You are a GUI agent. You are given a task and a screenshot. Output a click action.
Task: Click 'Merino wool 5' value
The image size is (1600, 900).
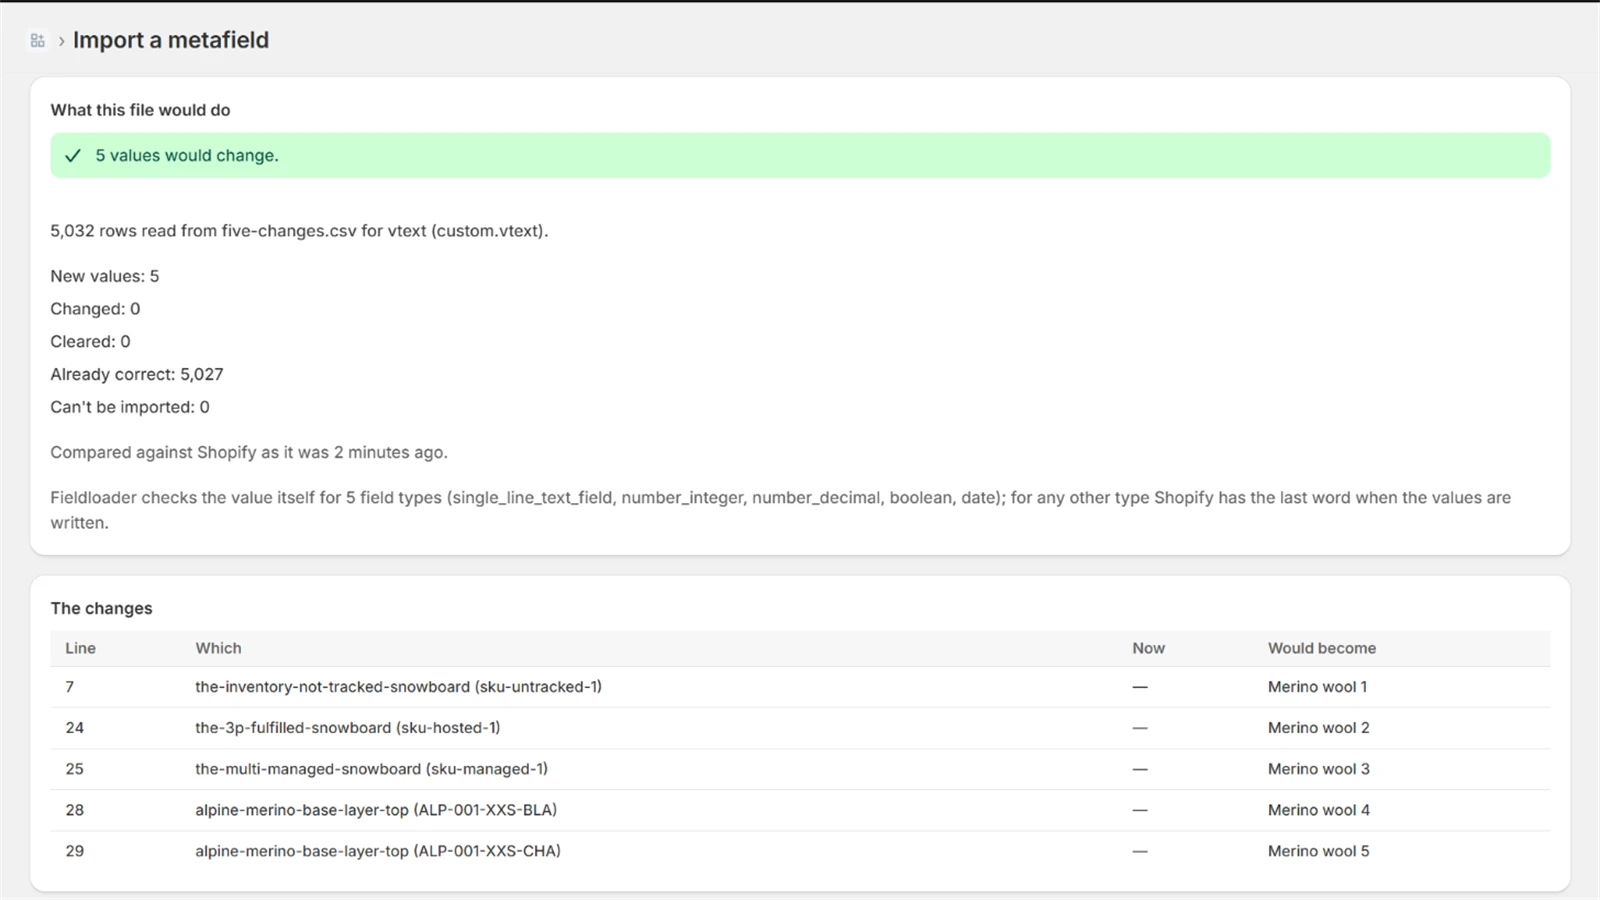1318,851
